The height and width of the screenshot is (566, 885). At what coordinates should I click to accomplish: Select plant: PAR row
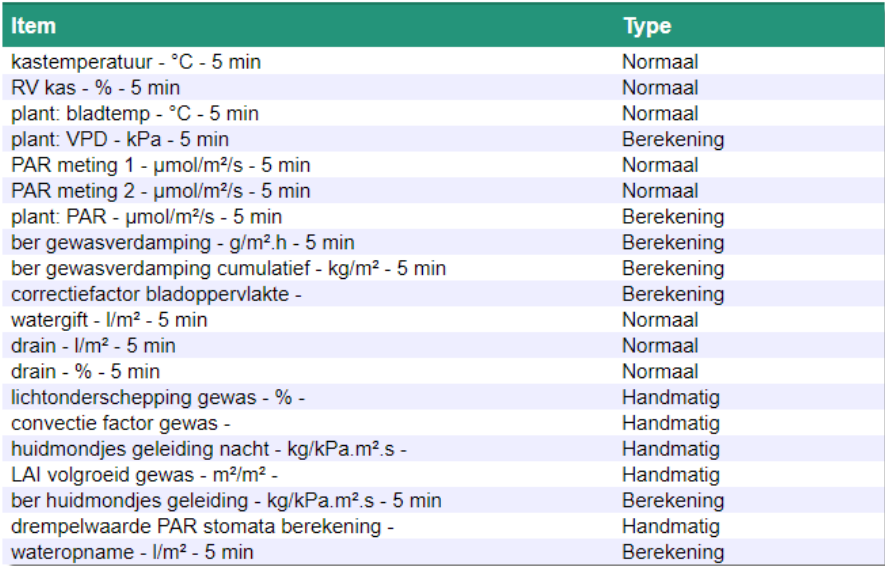(147, 217)
